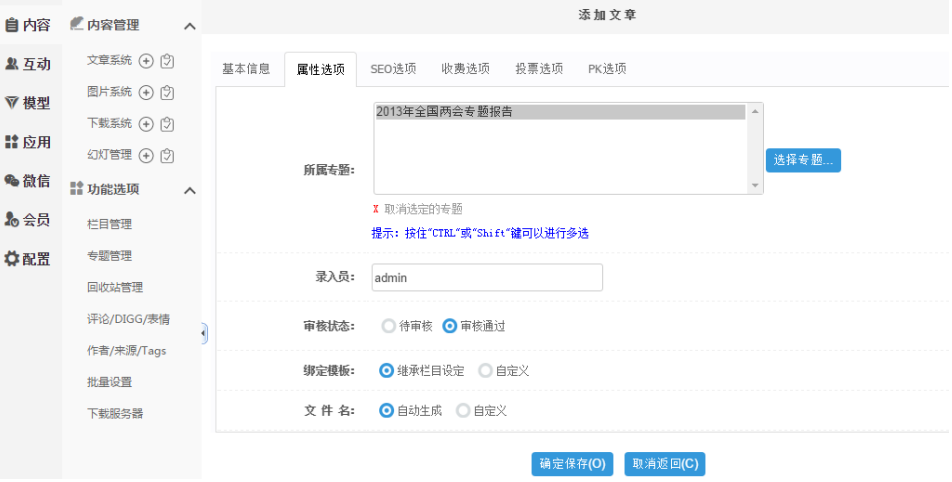Click the add icon next to 图片系统
Image resolution: width=952 pixels, height=482 pixels.
click(x=146, y=93)
